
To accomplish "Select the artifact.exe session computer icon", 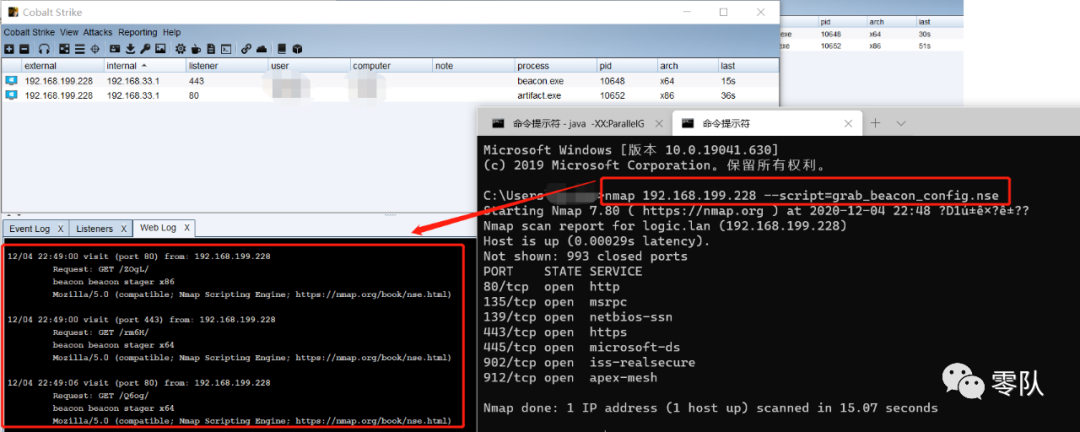I will pyautogui.click(x=11, y=96).
